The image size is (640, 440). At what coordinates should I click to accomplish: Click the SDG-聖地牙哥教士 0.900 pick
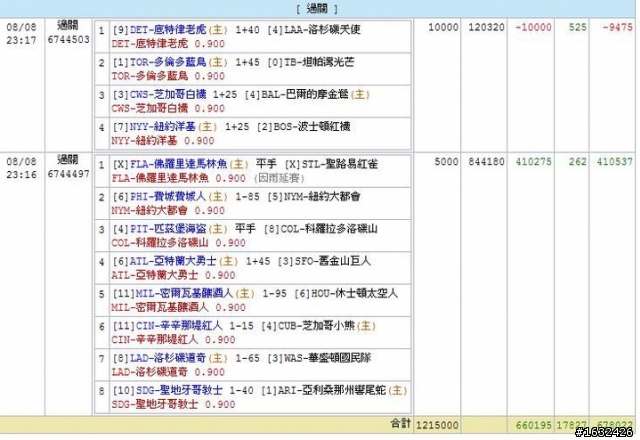coord(173,404)
